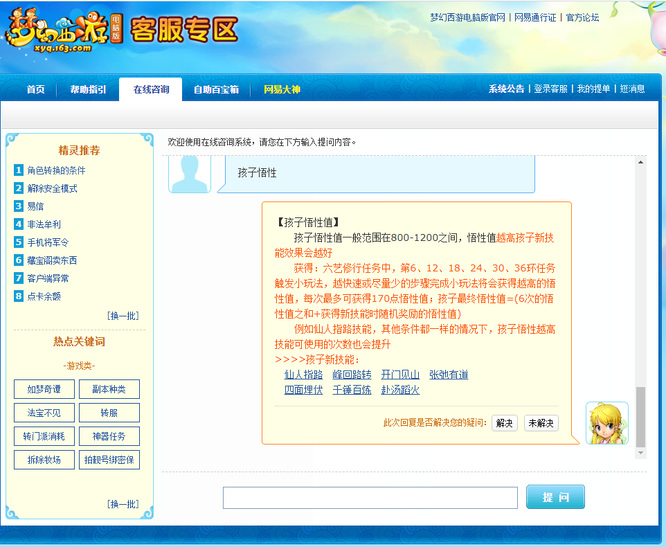Viewport: 666px width, 547px height.
Task: Click the 转服 keyword button
Action: coord(109,412)
